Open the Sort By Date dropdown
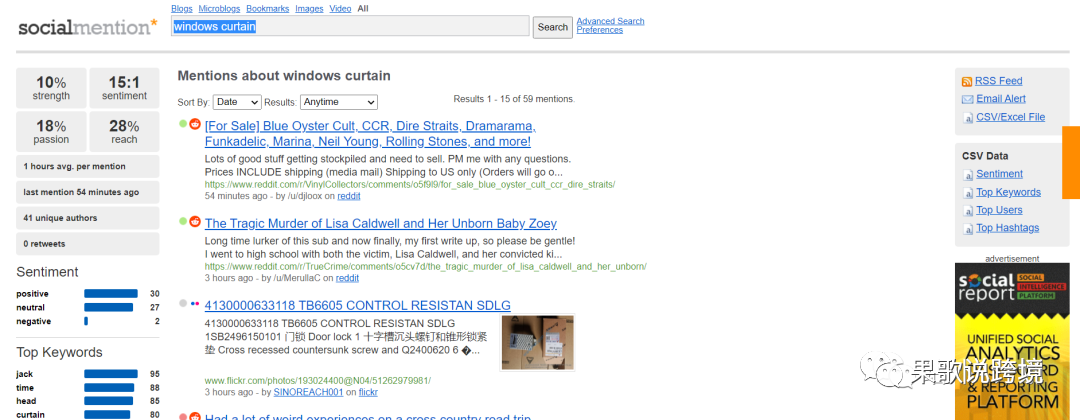The height and width of the screenshot is (420, 1080). pyautogui.click(x=237, y=102)
